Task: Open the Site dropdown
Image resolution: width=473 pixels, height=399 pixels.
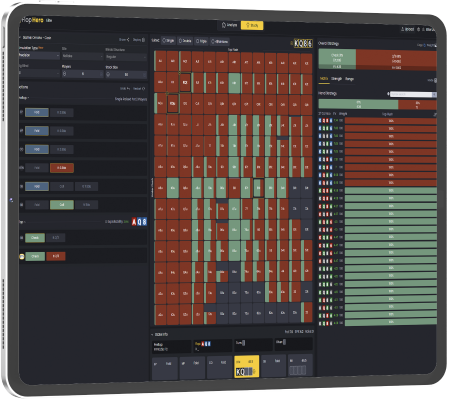Action: [82, 56]
